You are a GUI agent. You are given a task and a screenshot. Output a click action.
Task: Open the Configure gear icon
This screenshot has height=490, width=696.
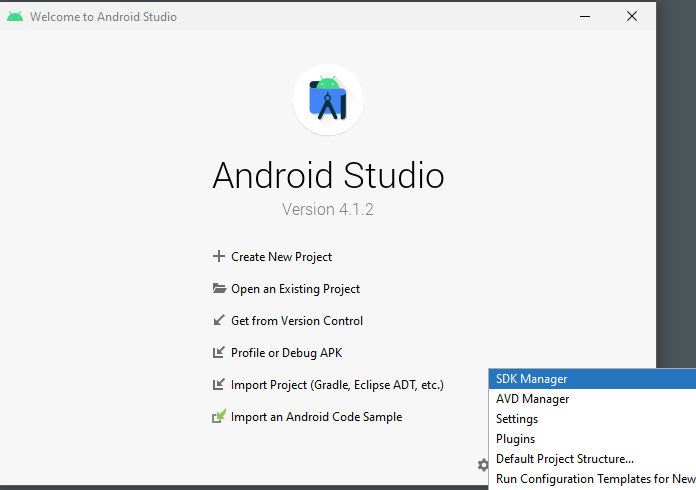point(483,465)
